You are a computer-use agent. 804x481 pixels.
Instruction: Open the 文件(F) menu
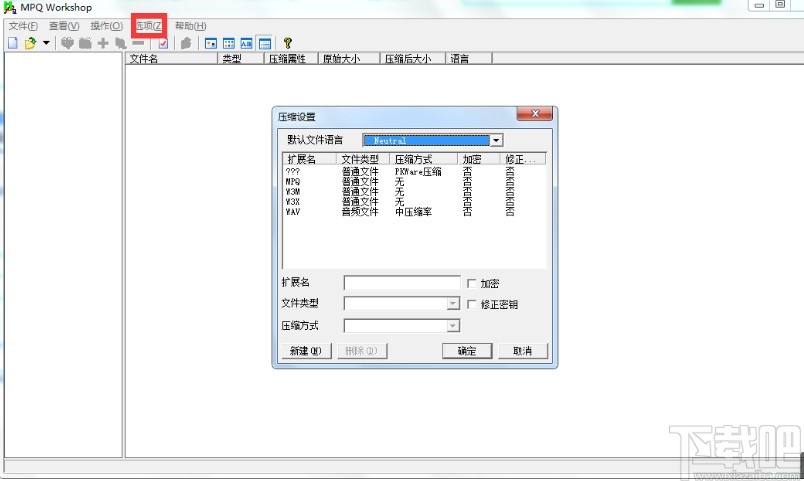pyautogui.click(x=23, y=26)
